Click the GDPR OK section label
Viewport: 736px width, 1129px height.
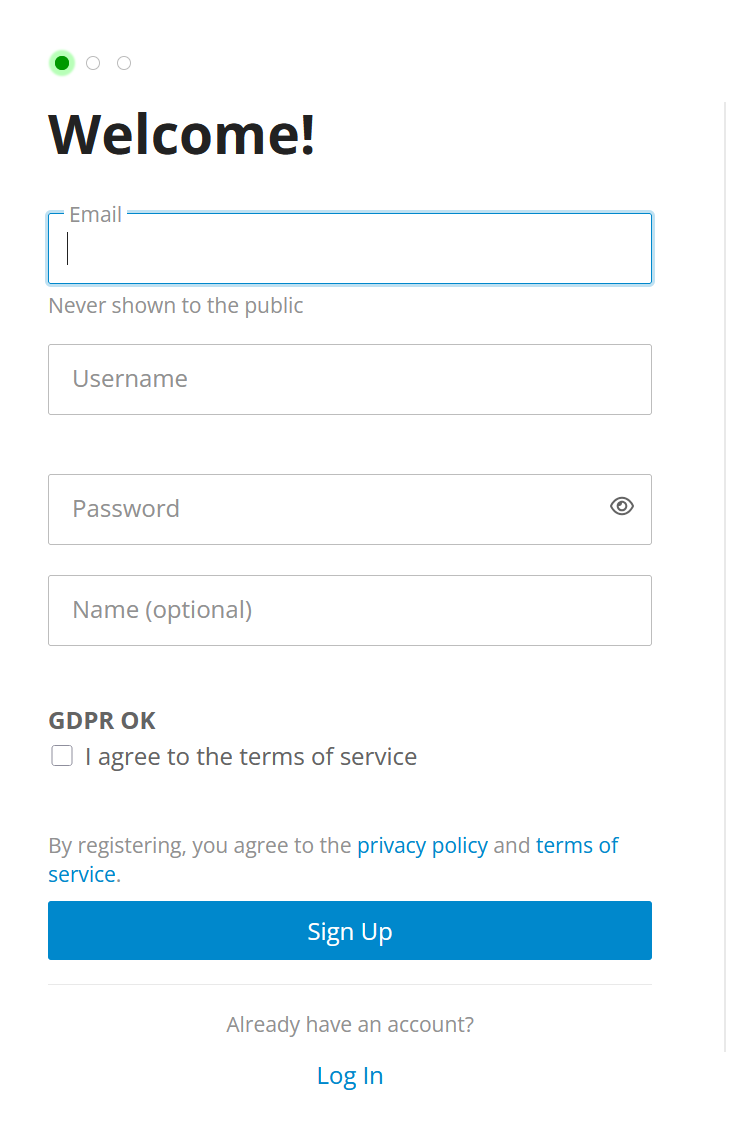pyautogui.click(x=102, y=721)
